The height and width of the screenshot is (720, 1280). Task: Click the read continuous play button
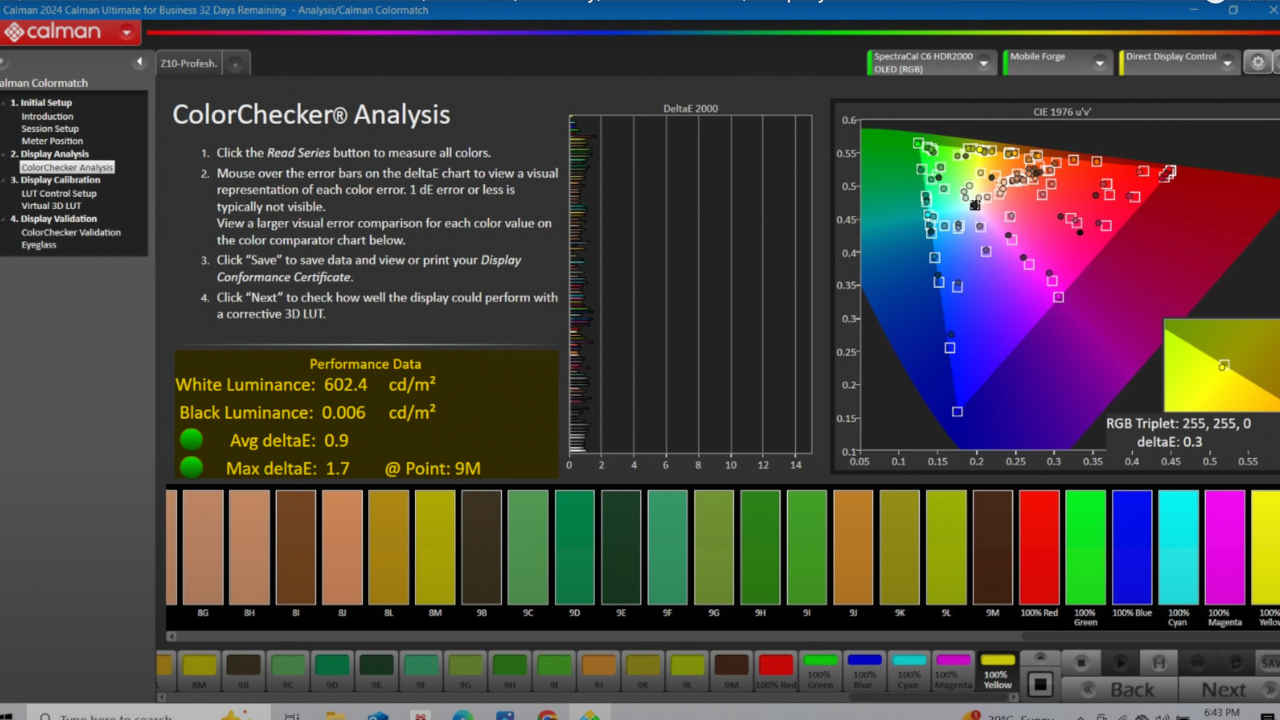point(1119,662)
